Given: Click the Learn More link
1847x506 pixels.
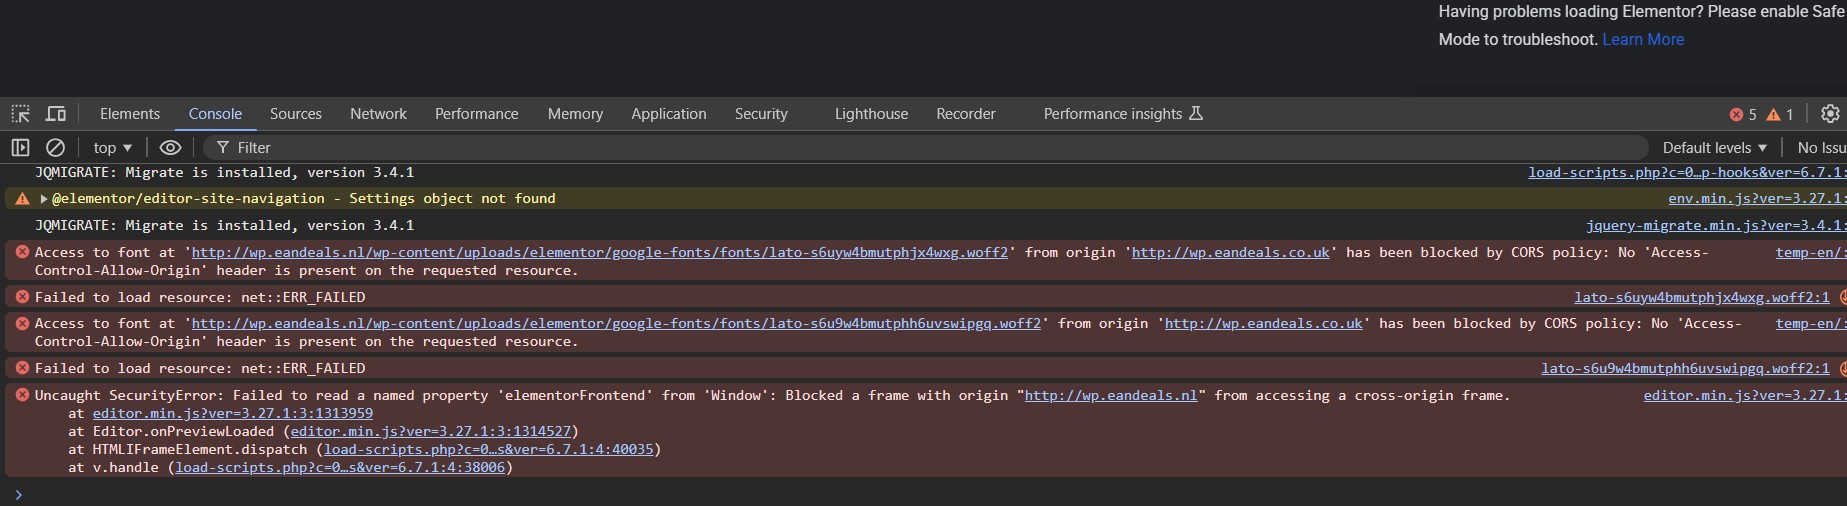Looking at the screenshot, I should click(1643, 39).
